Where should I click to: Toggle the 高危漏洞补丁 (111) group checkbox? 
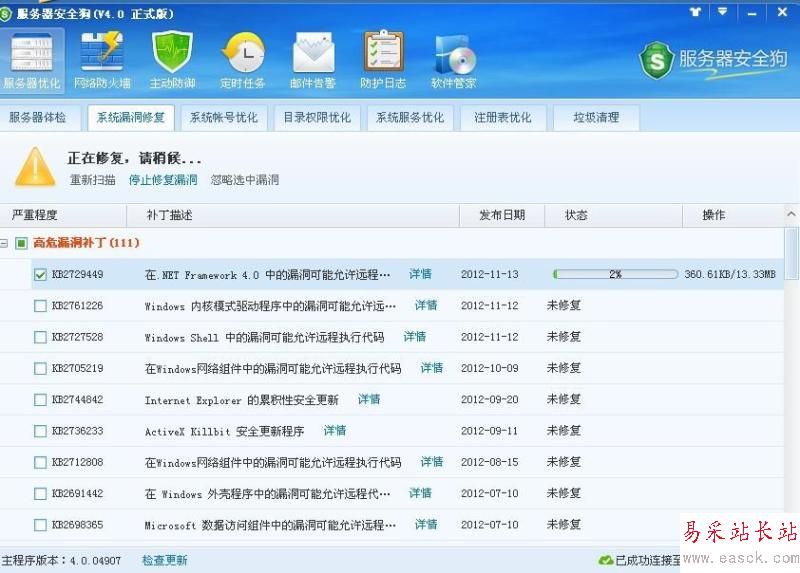tap(21, 243)
